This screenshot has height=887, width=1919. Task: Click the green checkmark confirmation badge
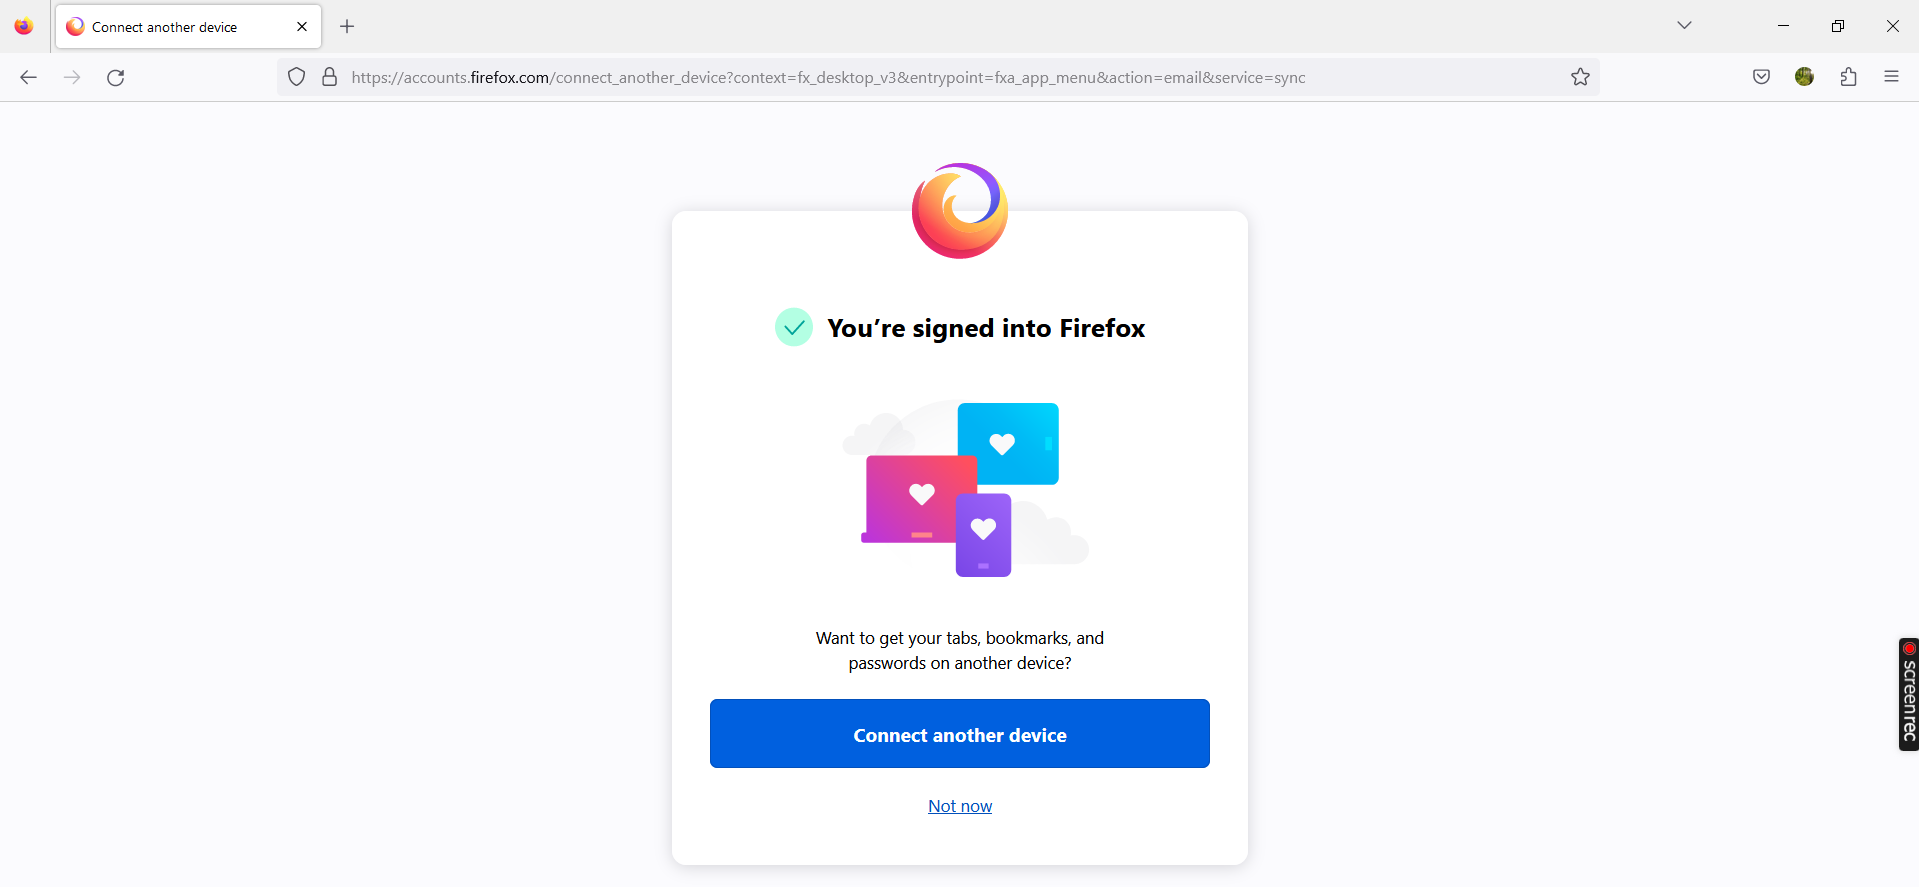click(x=793, y=327)
